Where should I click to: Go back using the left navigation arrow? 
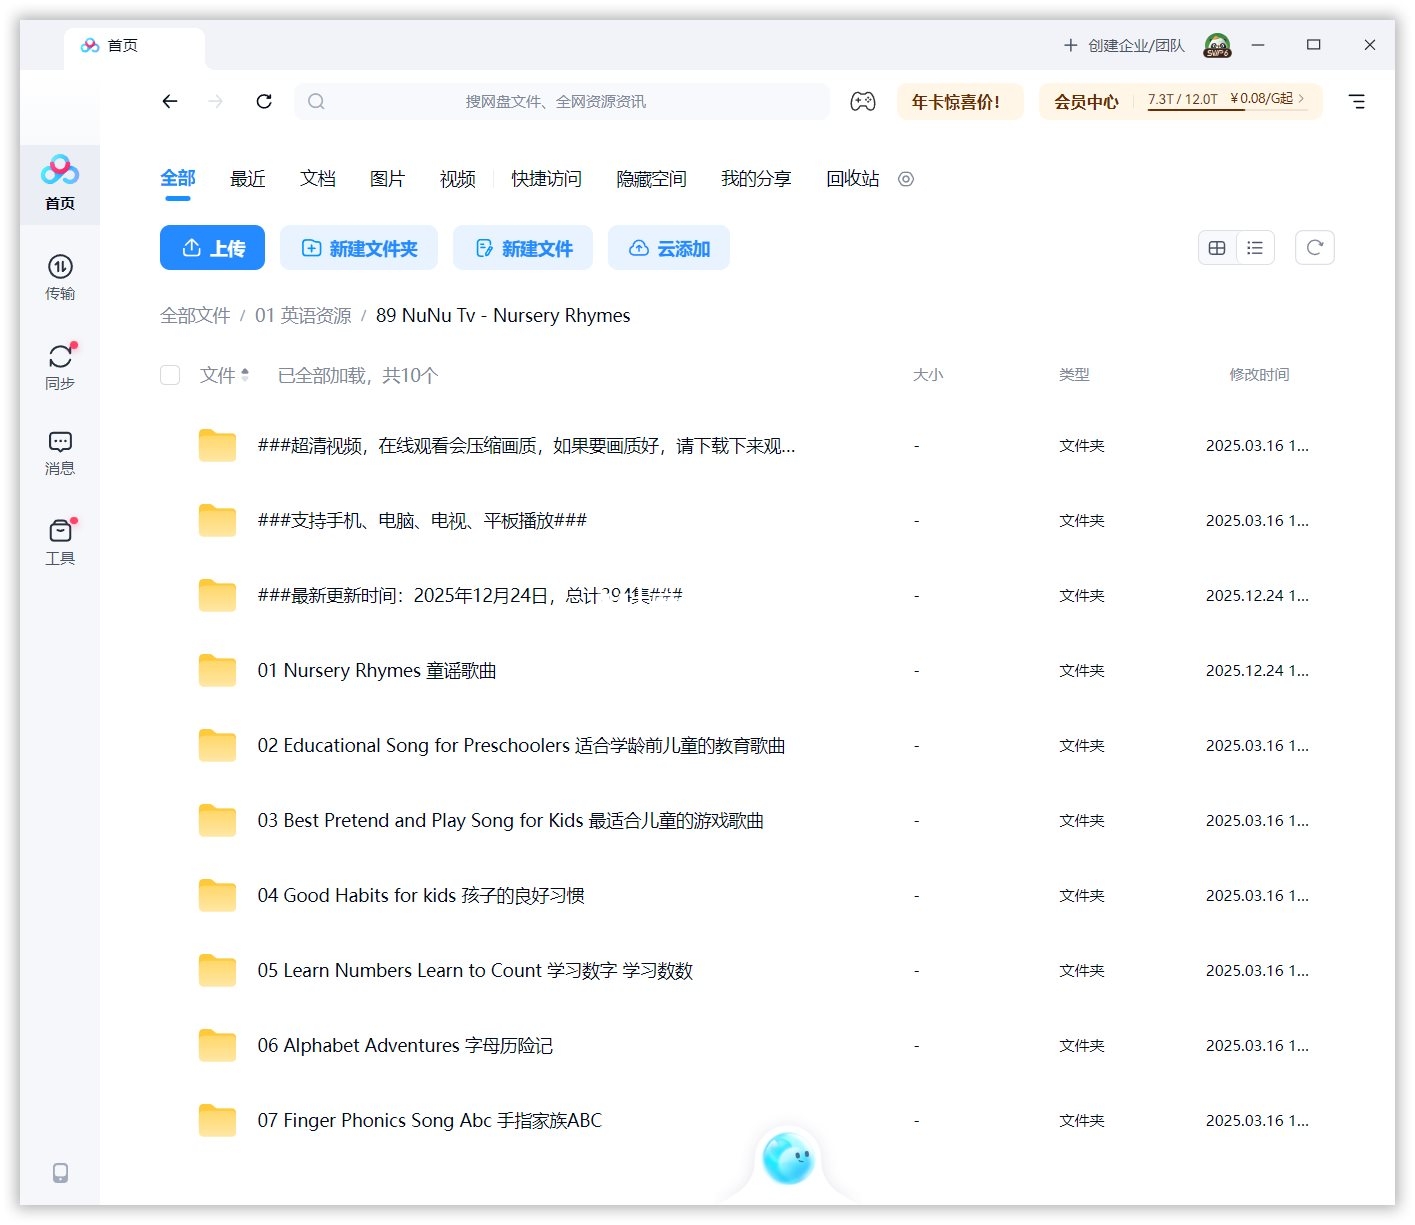pos(170,101)
